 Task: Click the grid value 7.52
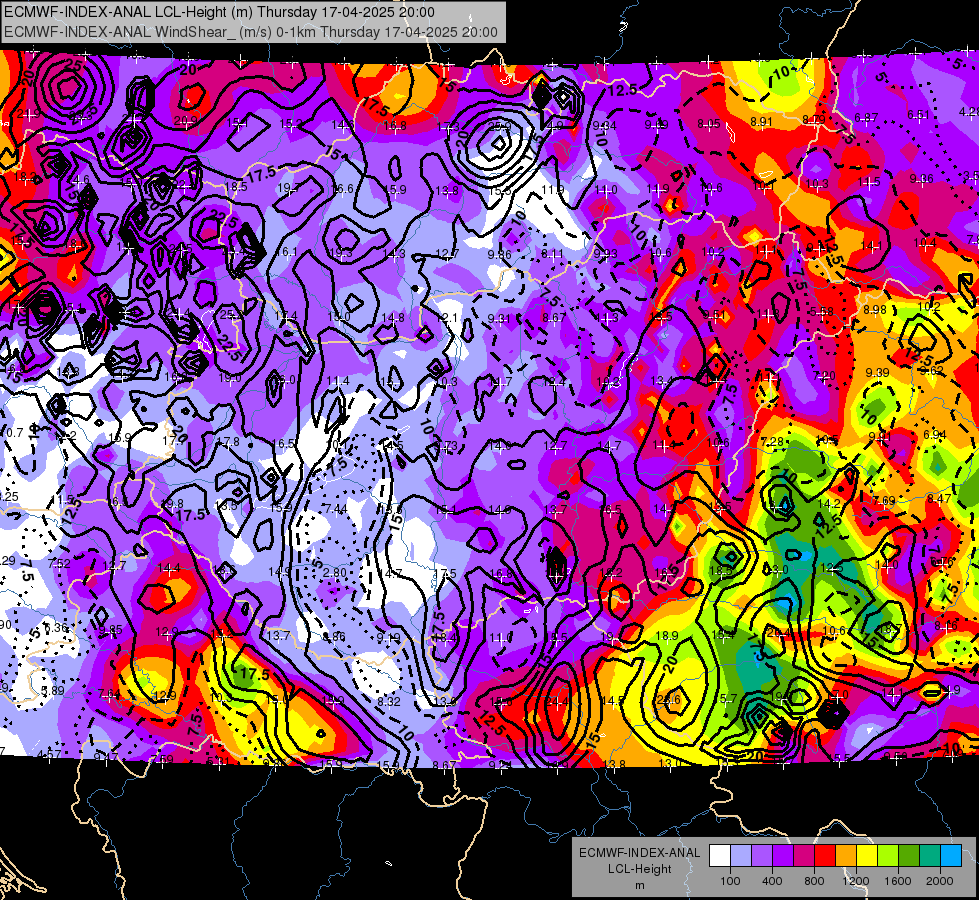[59, 563]
